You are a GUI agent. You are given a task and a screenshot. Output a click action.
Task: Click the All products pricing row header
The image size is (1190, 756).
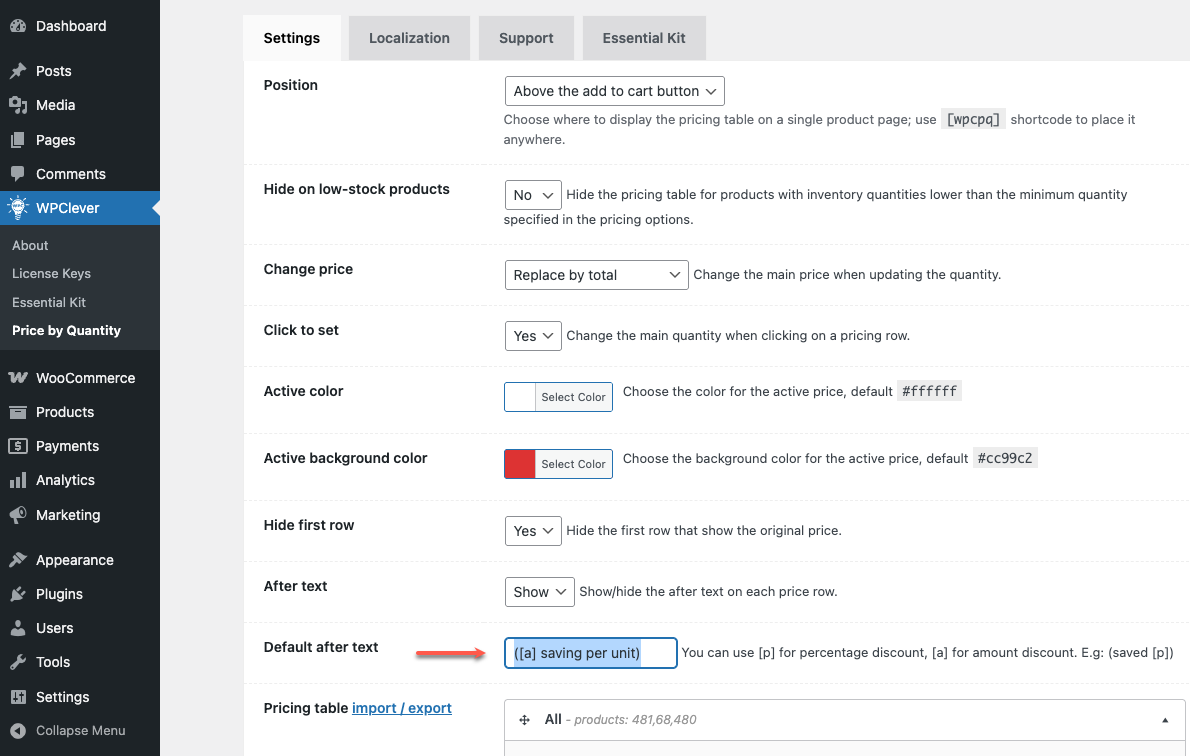(845, 720)
